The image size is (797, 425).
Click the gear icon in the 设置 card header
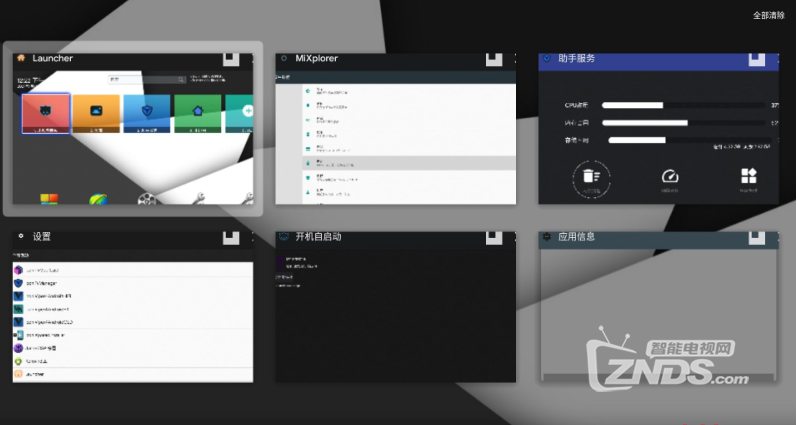pos(20,237)
